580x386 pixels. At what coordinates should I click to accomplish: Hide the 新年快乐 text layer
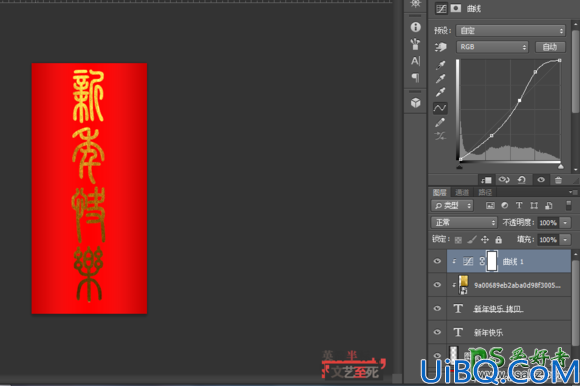point(437,332)
